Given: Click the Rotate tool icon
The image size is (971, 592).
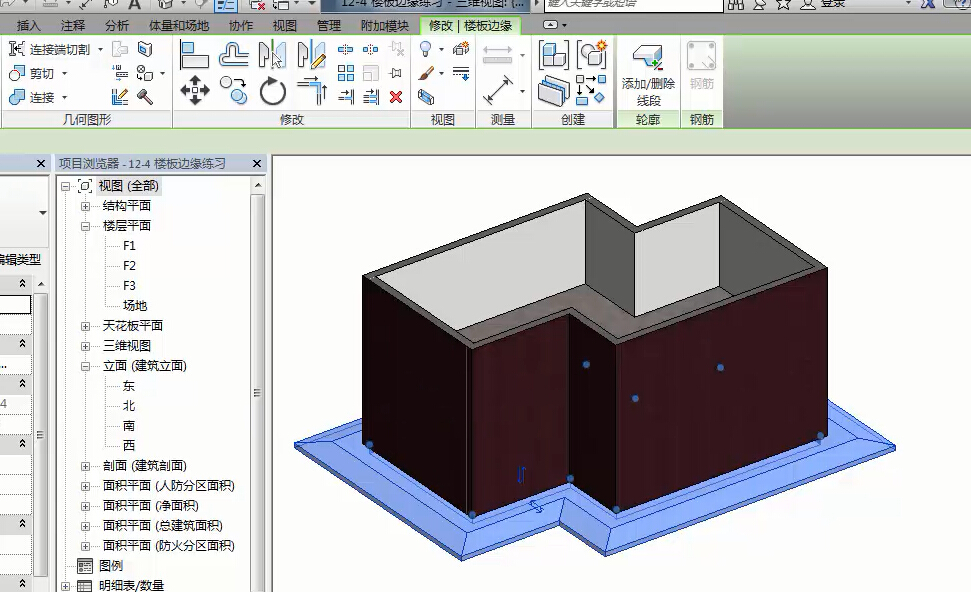Looking at the screenshot, I should click(x=273, y=92).
